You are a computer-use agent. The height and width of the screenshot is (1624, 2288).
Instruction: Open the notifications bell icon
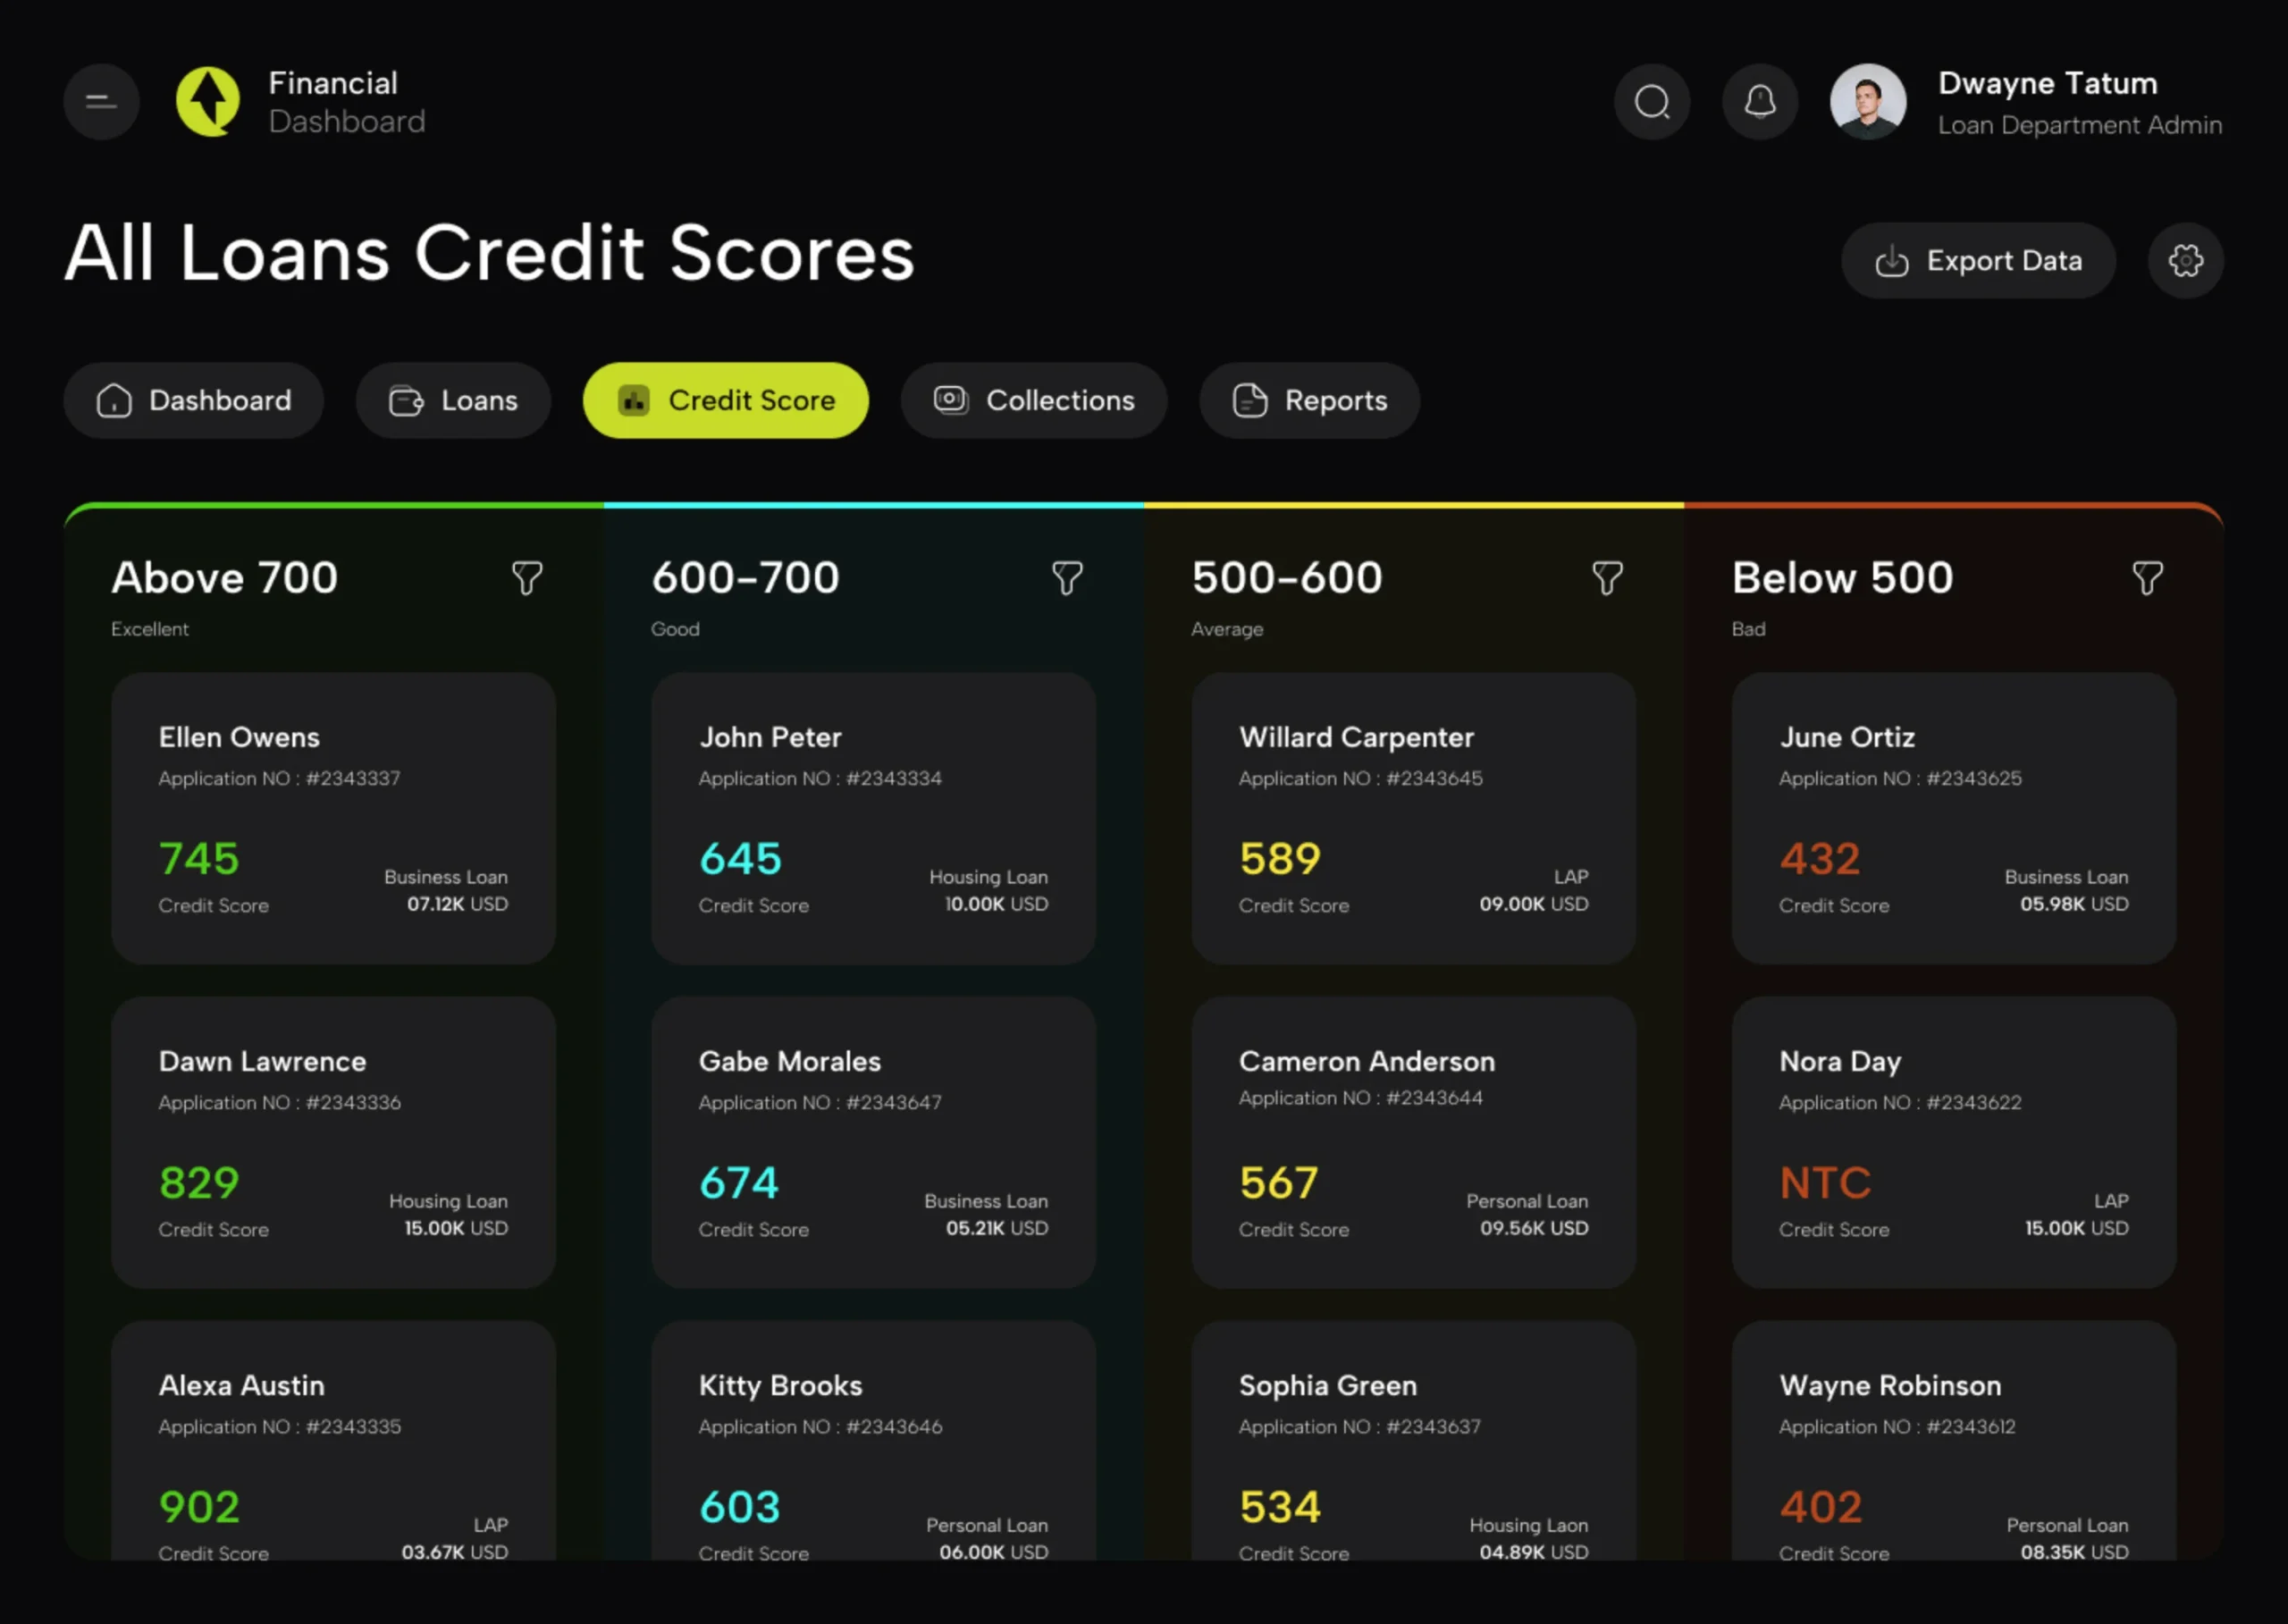1760,102
